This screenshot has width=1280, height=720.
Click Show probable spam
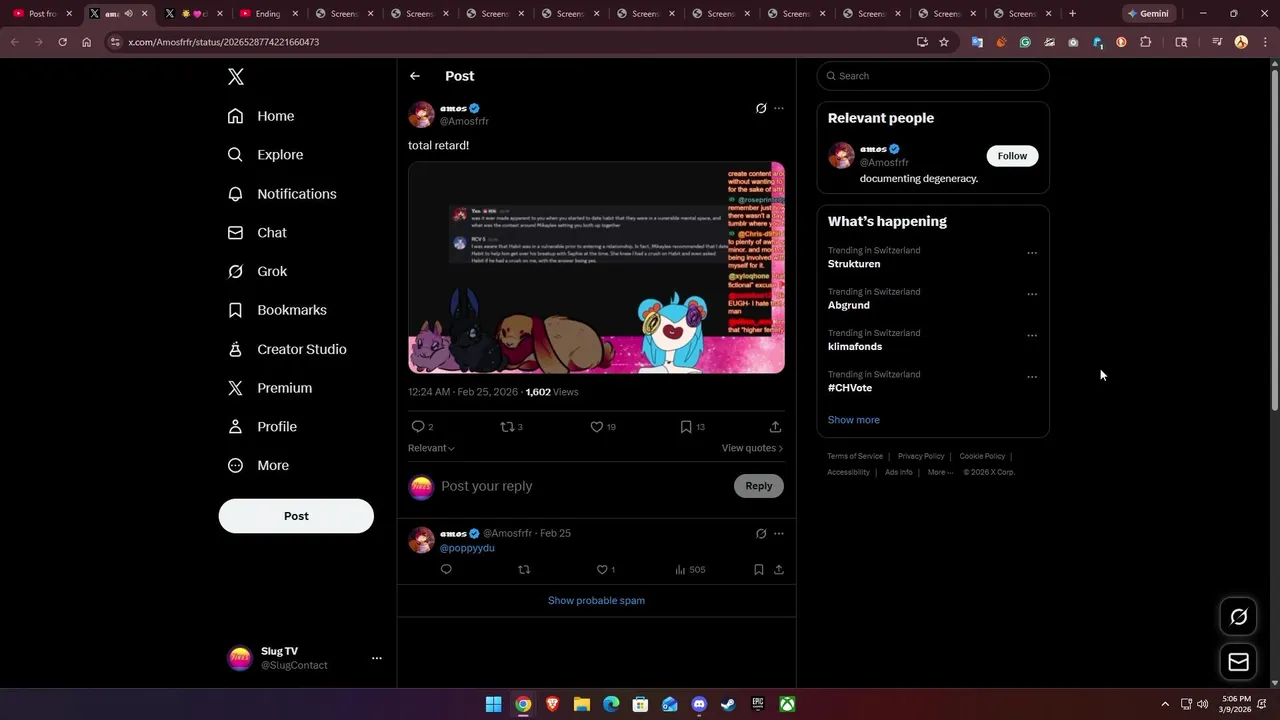coord(596,600)
